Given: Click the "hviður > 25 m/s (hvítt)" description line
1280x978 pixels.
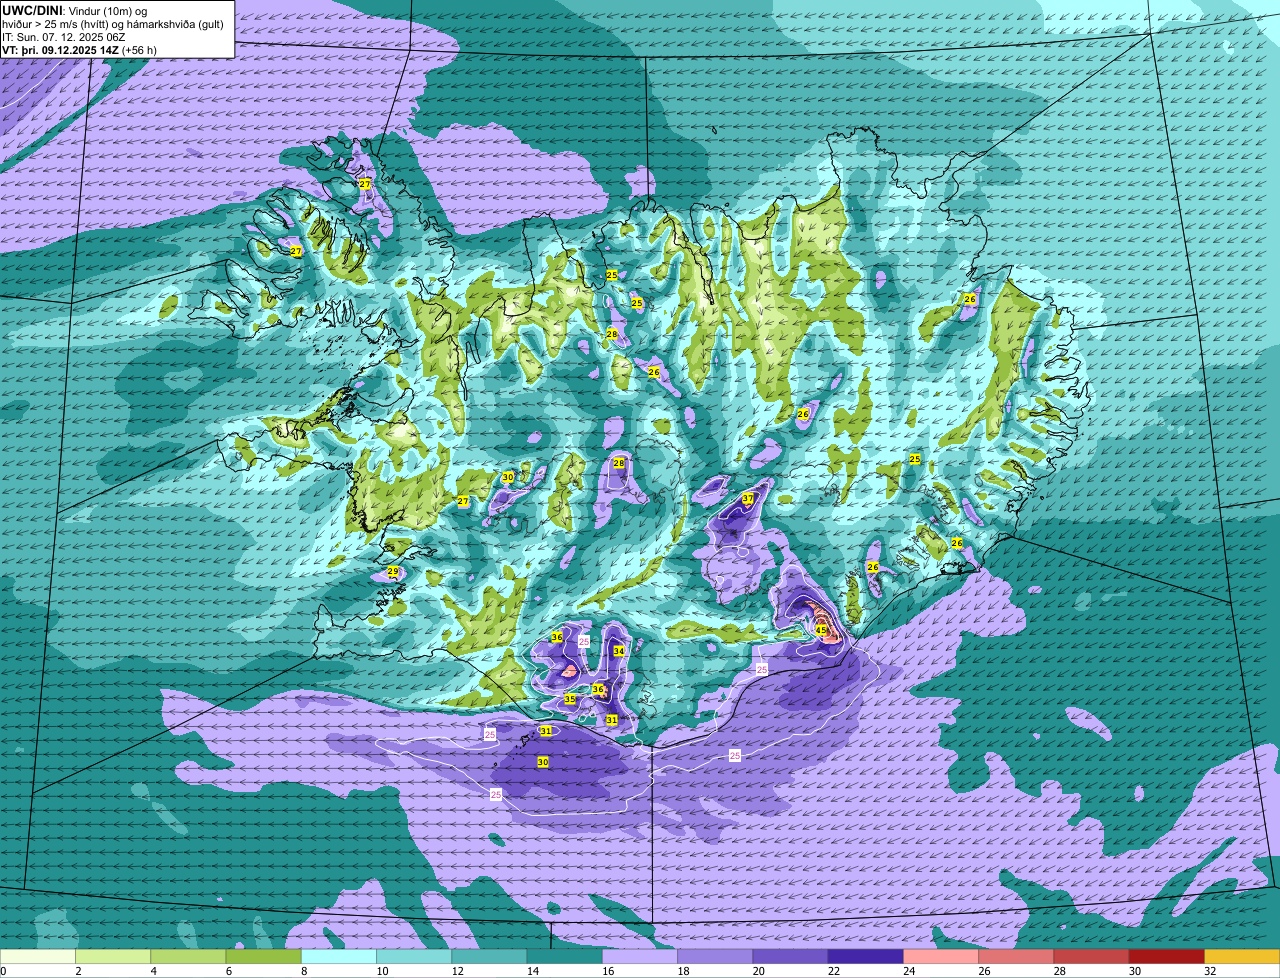Looking at the screenshot, I should click(113, 23).
